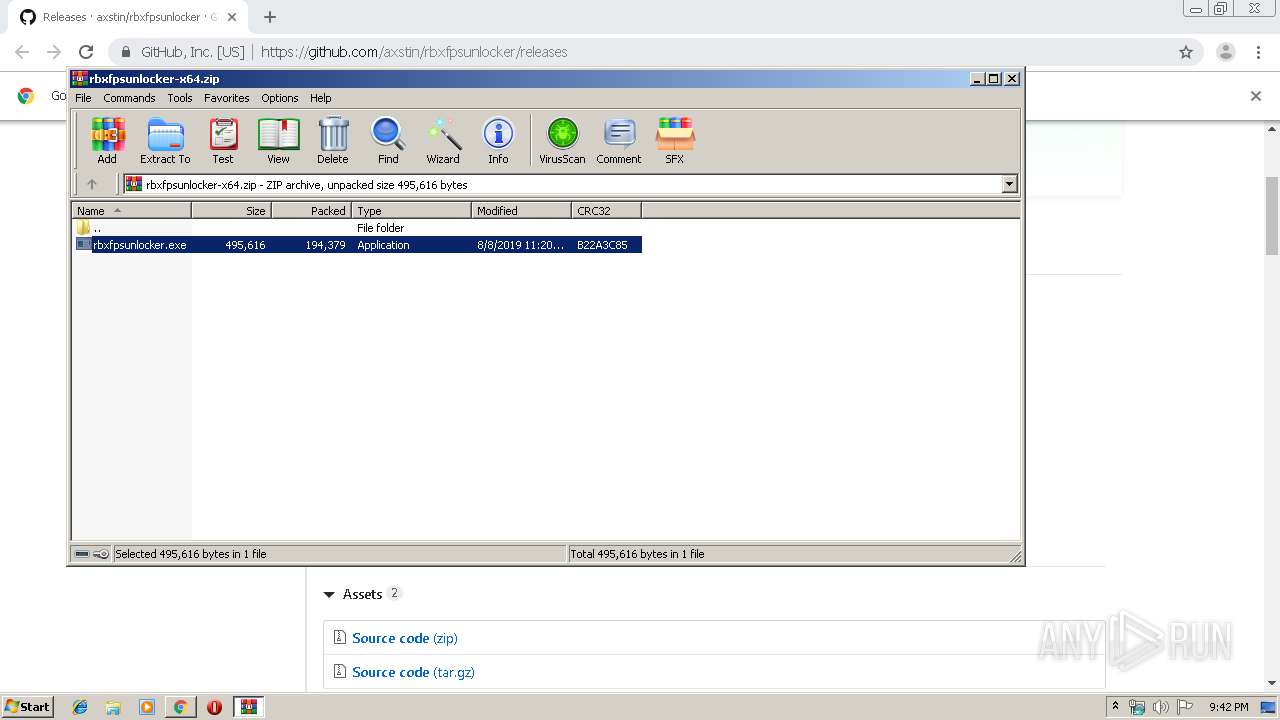This screenshot has width=1280, height=720.
Task: Click the packed size 194,379 cell
Action: pos(325,245)
